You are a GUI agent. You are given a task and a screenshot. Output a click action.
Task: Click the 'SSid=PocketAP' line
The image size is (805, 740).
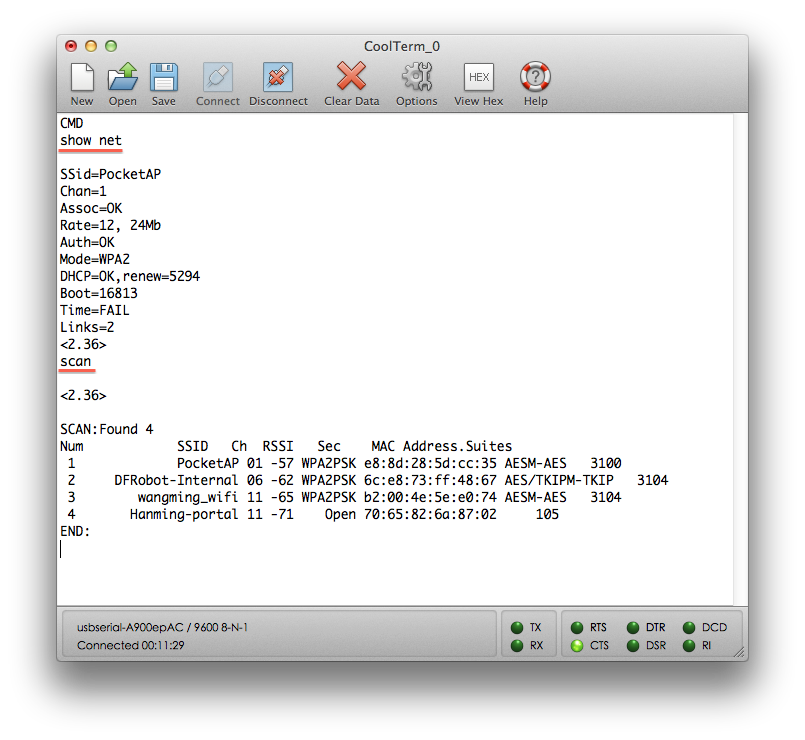tap(110, 175)
